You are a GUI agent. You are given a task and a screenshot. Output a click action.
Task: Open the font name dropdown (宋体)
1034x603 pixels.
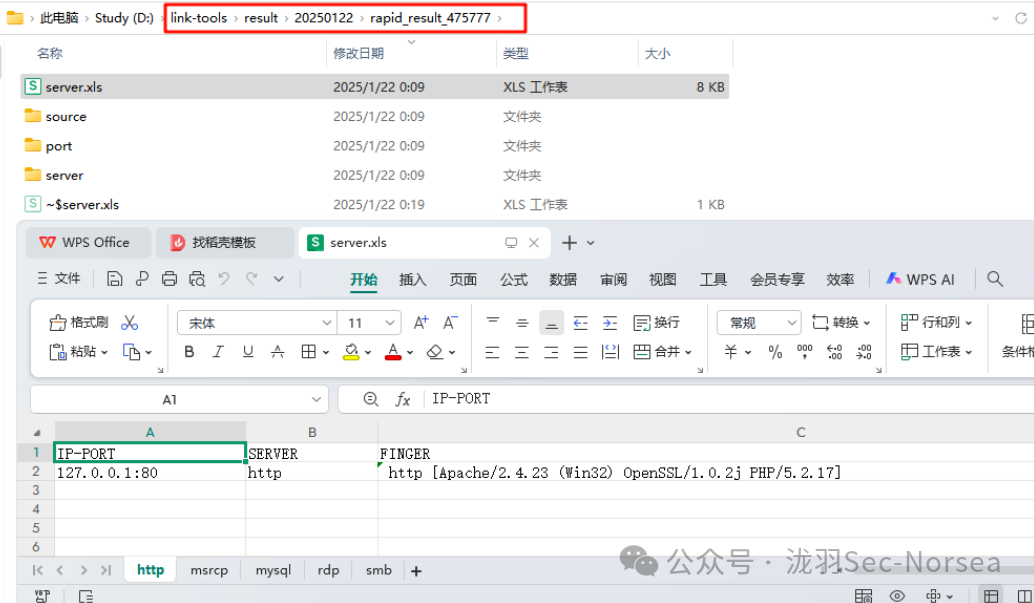[x=326, y=323]
